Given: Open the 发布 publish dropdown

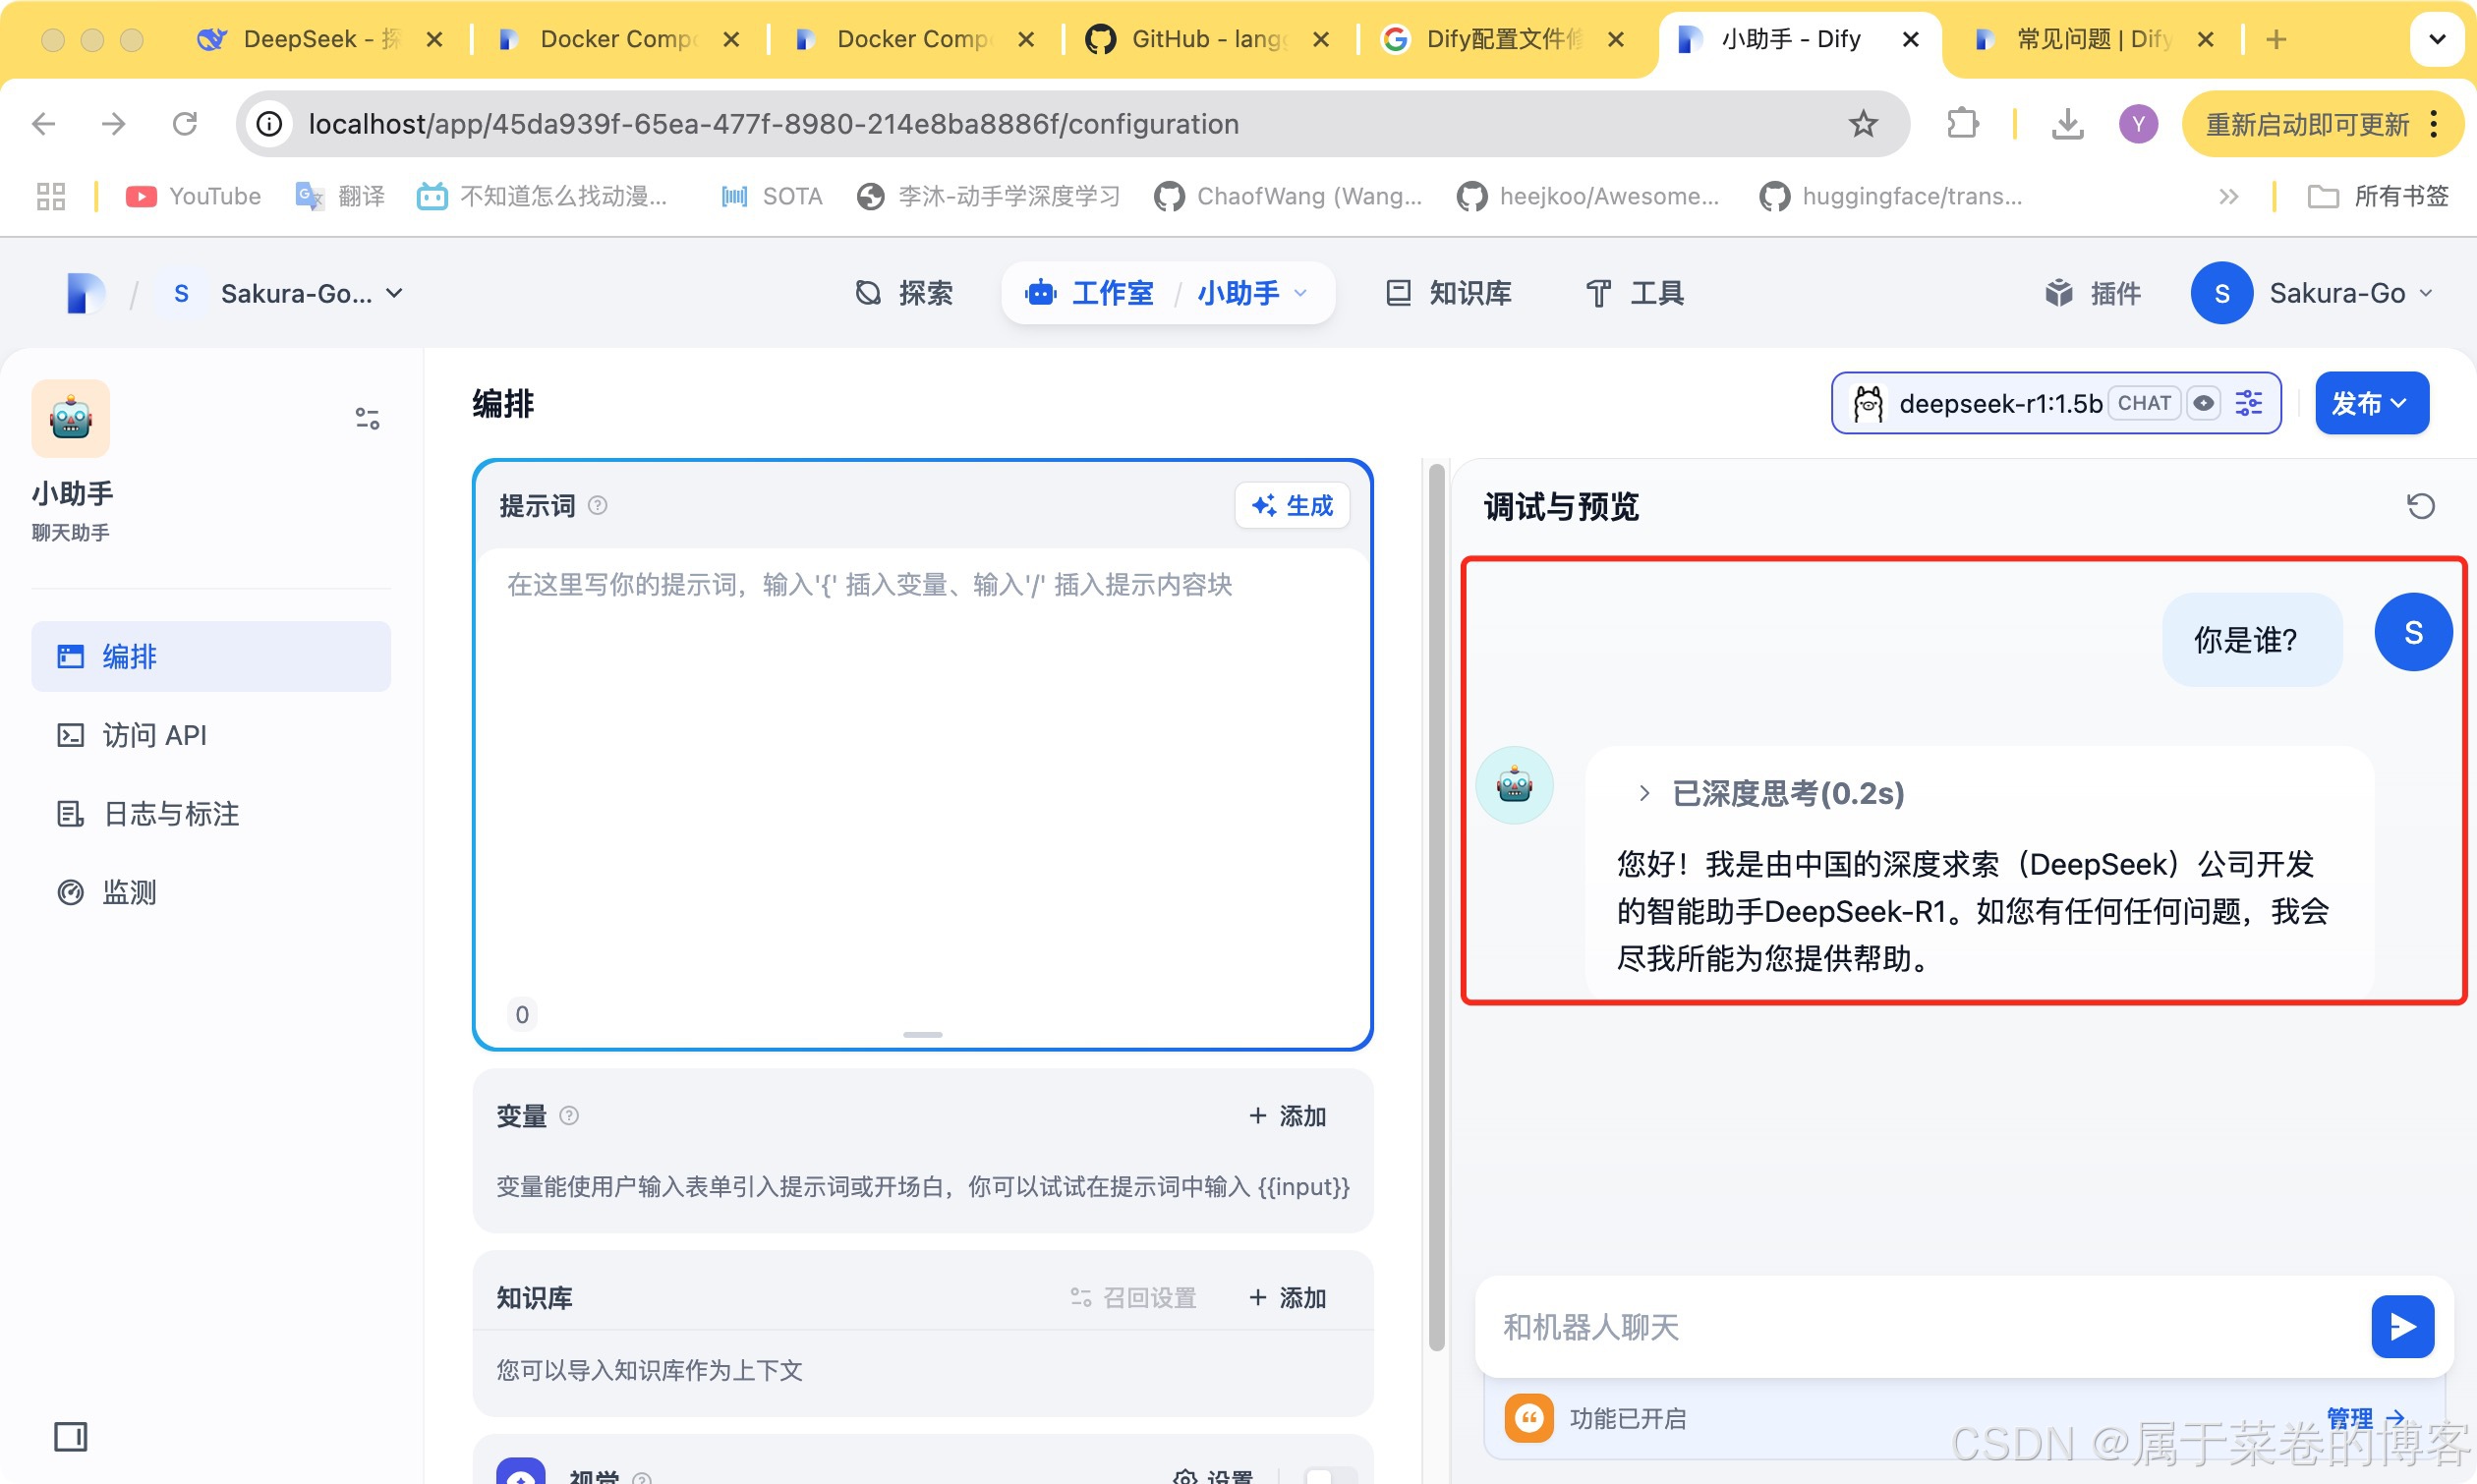Looking at the screenshot, I should [2371, 403].
